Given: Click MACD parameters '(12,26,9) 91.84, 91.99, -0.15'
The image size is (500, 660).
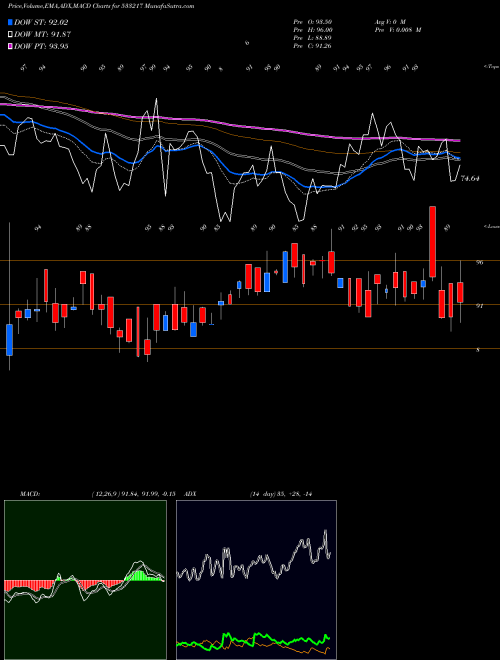Looking at the screenshot, I should [x=133, y=494].
